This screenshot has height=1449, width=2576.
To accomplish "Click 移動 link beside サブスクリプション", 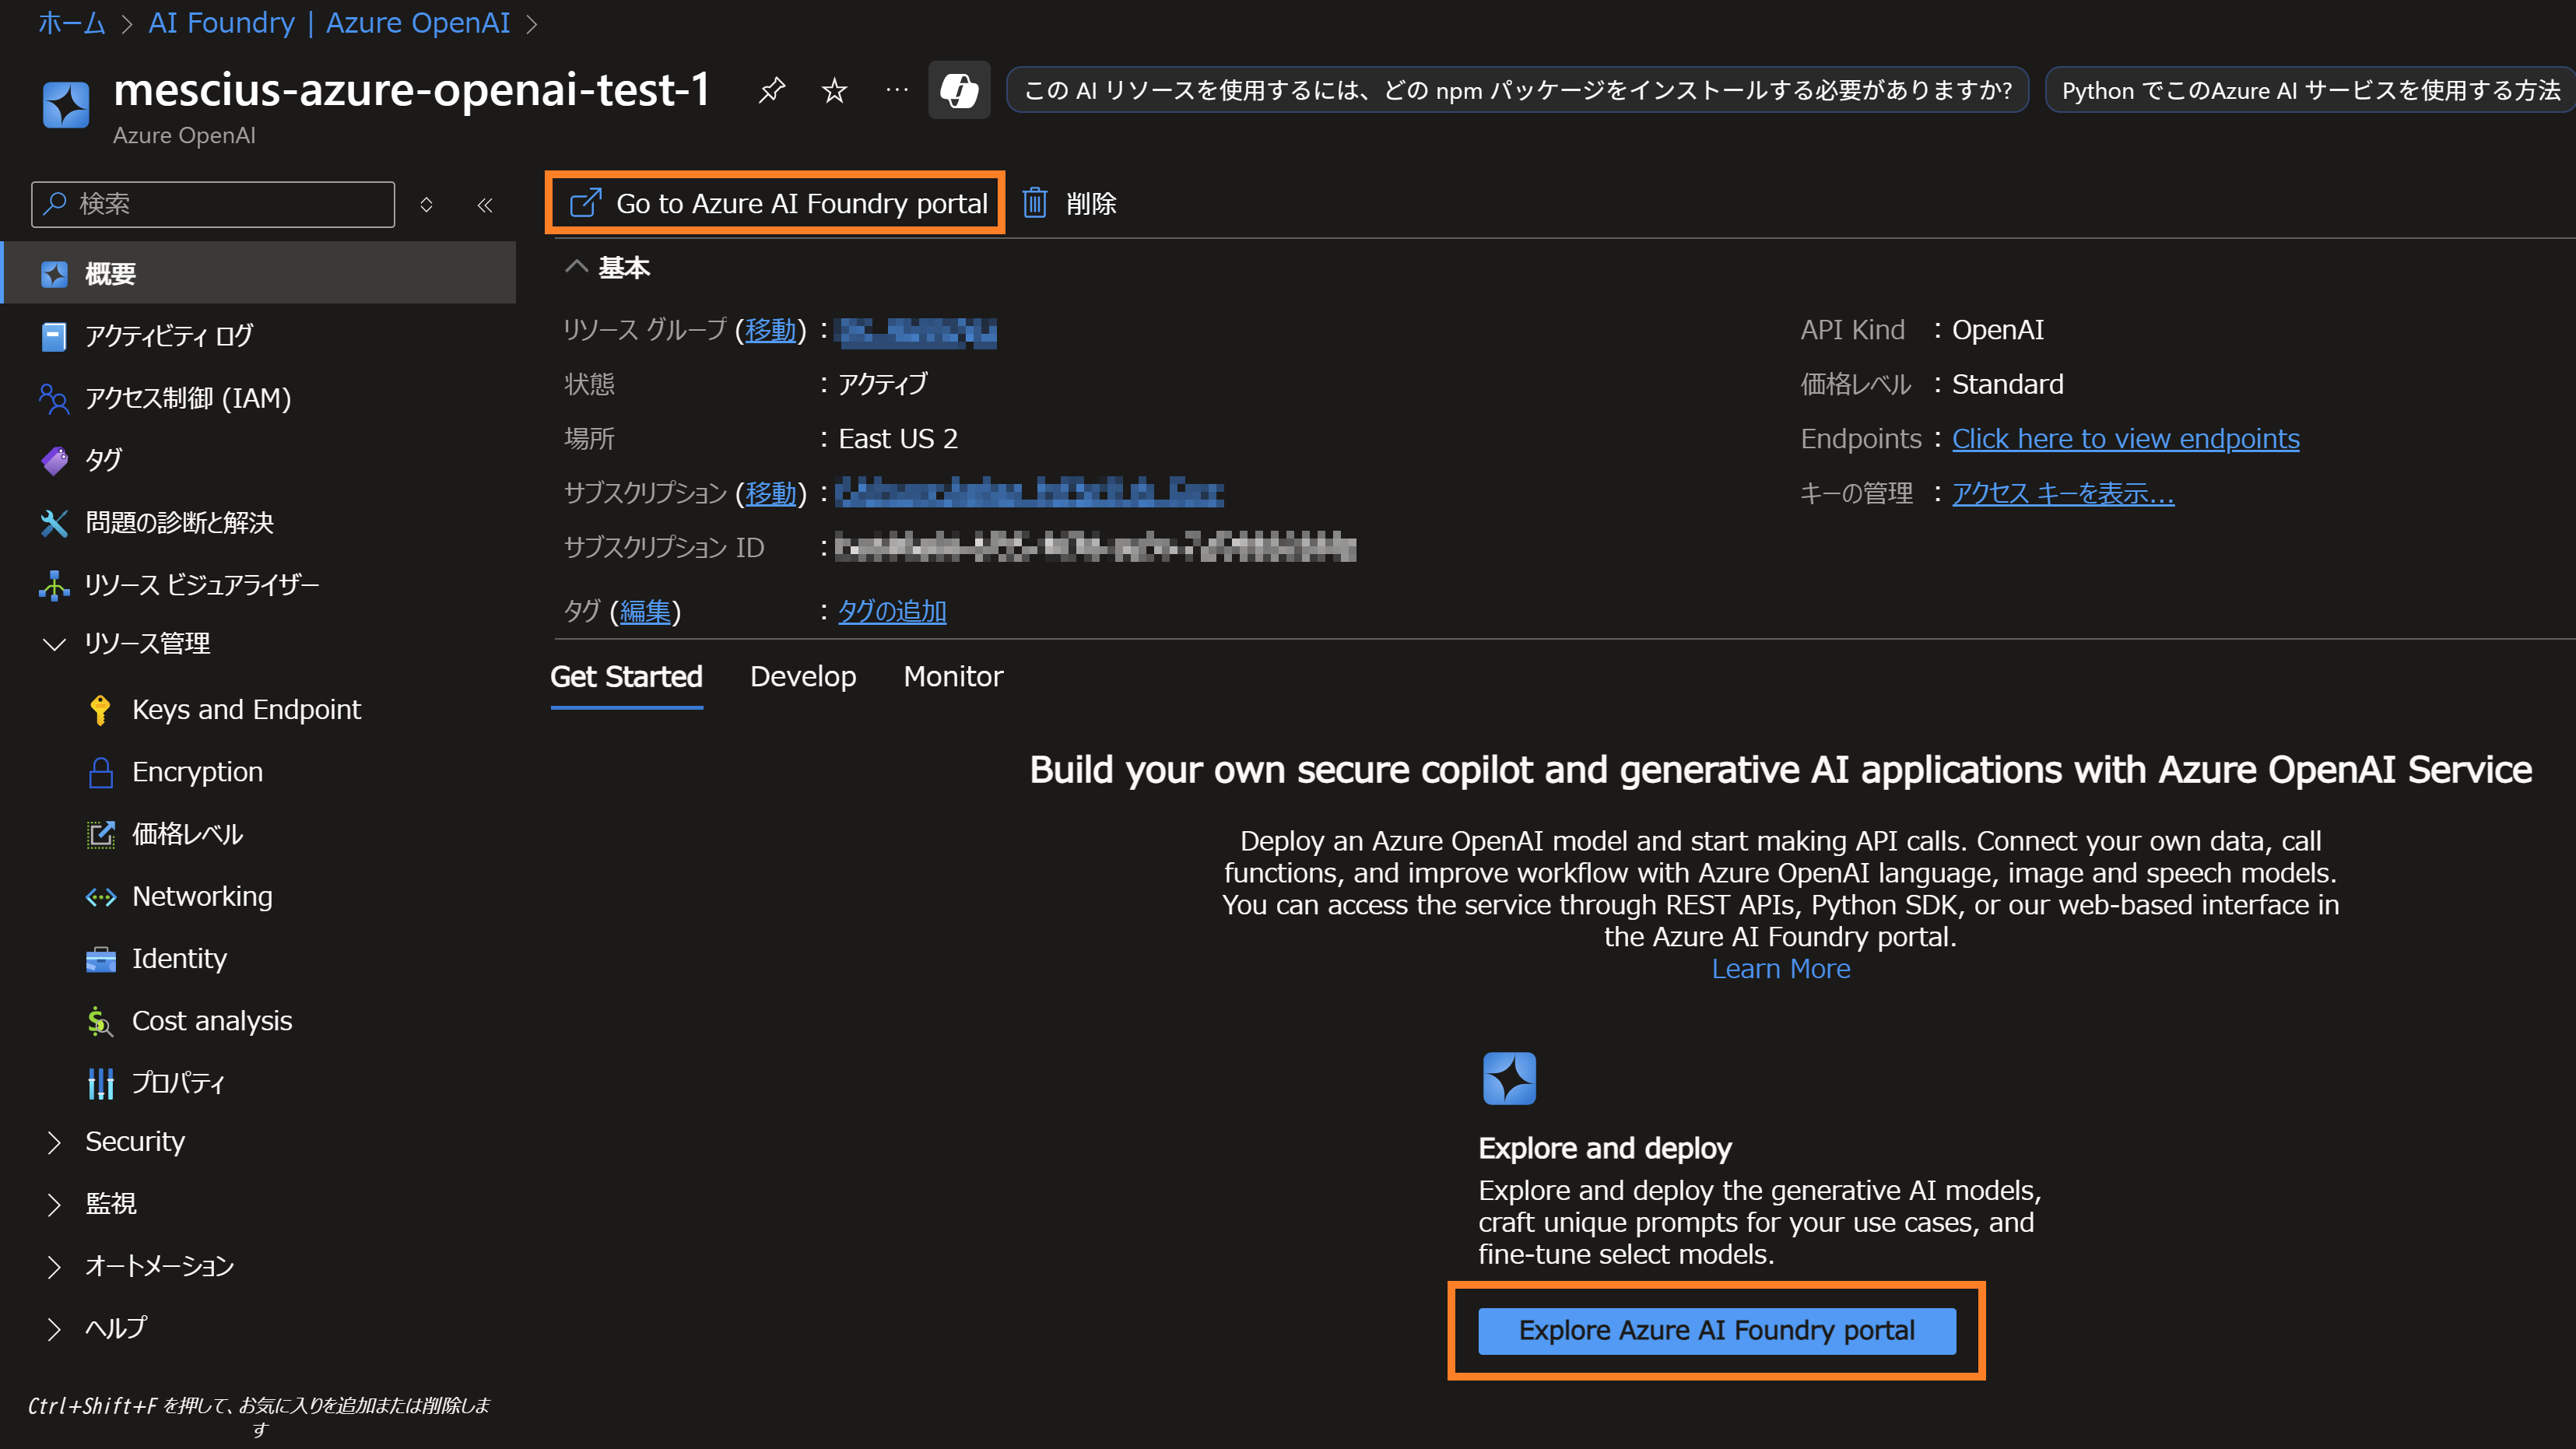I will point(771,493).
